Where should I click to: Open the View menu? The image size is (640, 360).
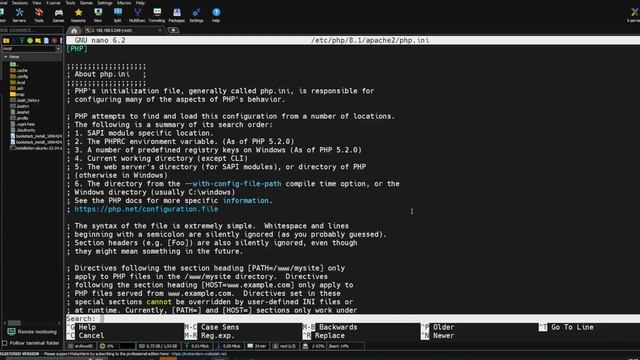click(x=37, y=2)
